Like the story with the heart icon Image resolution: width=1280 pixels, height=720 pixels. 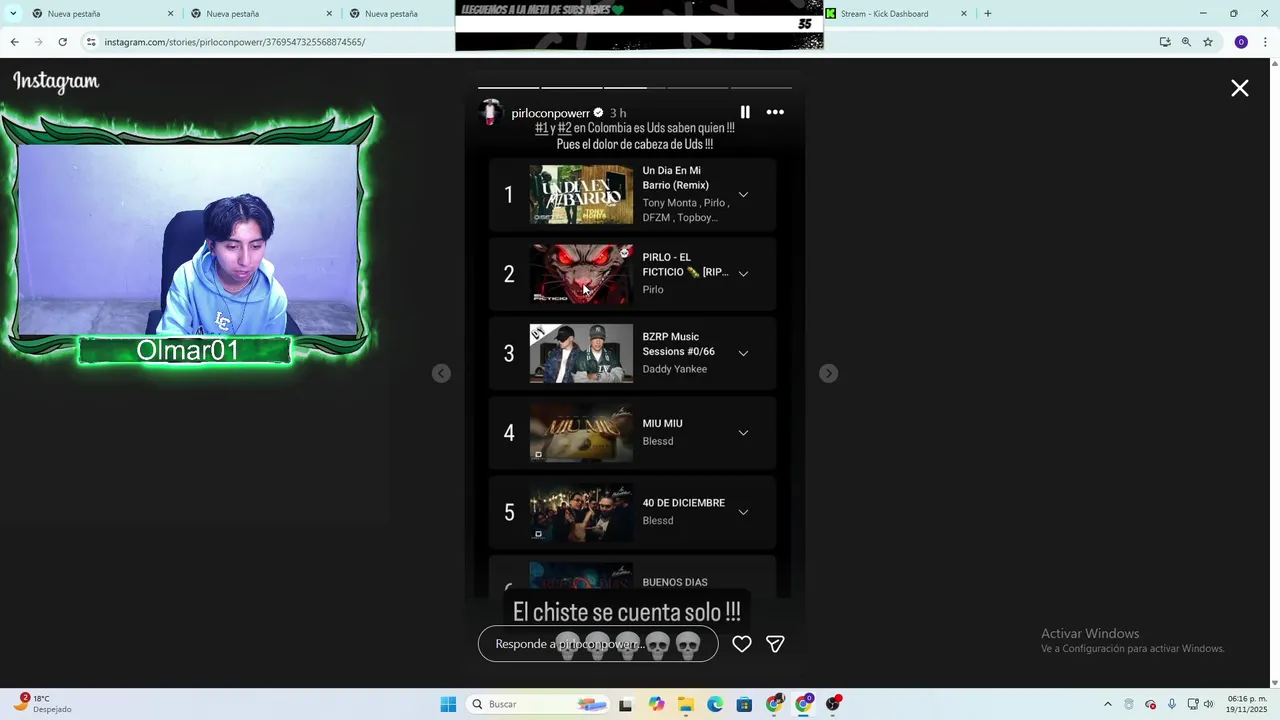click(x=742, y=644)
